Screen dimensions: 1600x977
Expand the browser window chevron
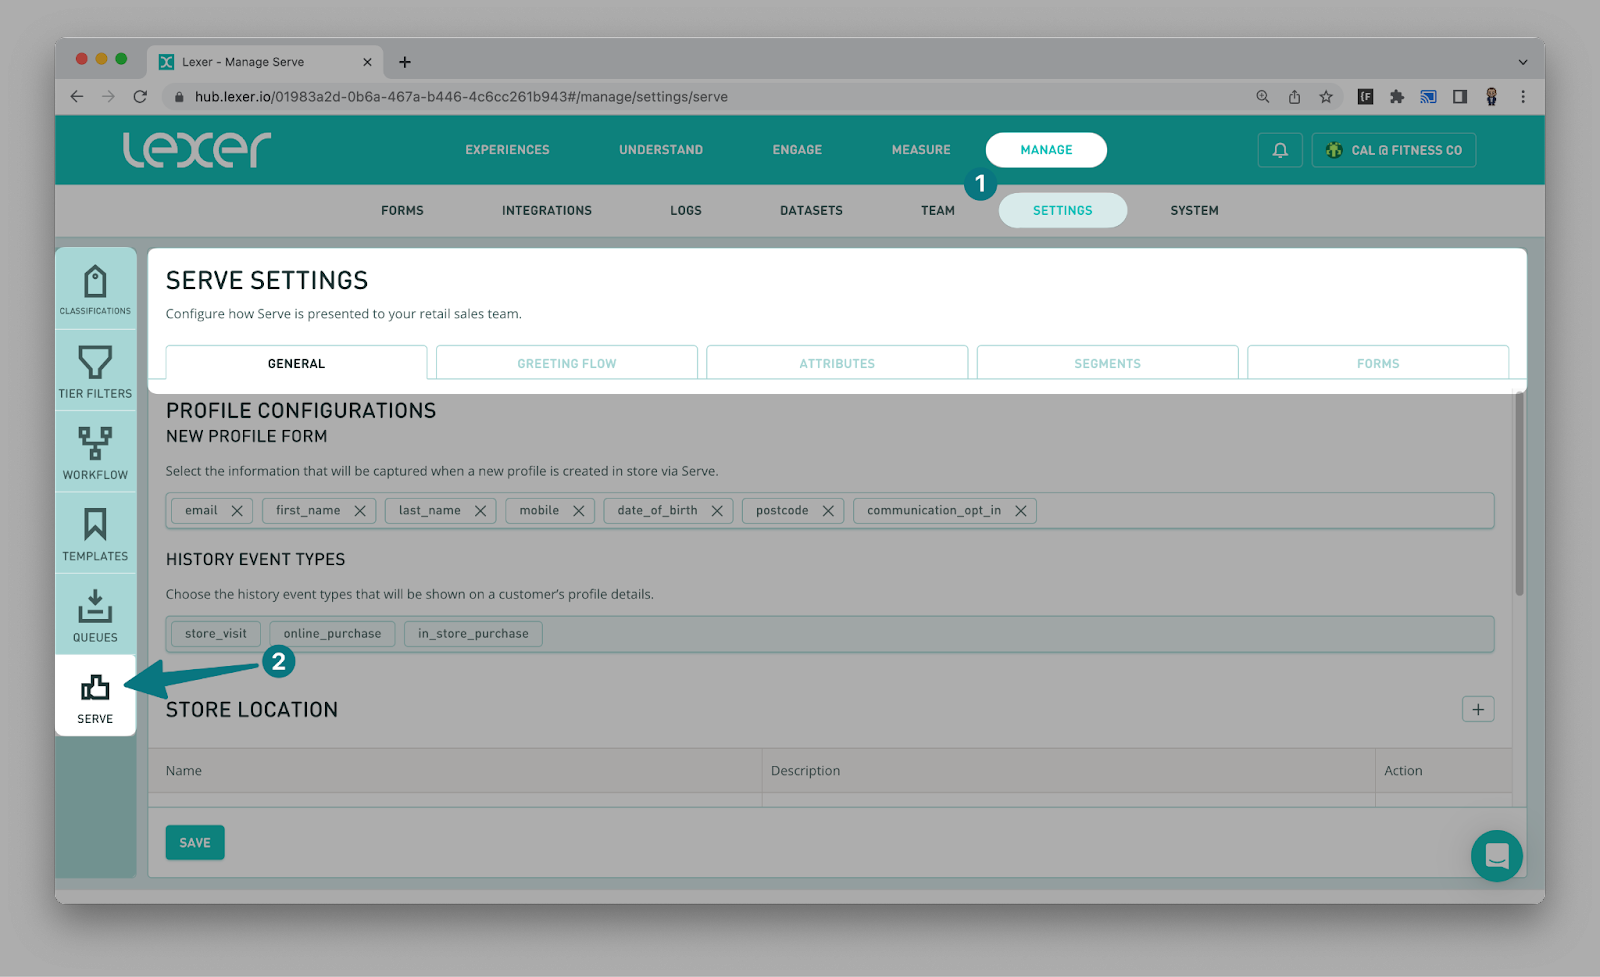pos(1522,61)
